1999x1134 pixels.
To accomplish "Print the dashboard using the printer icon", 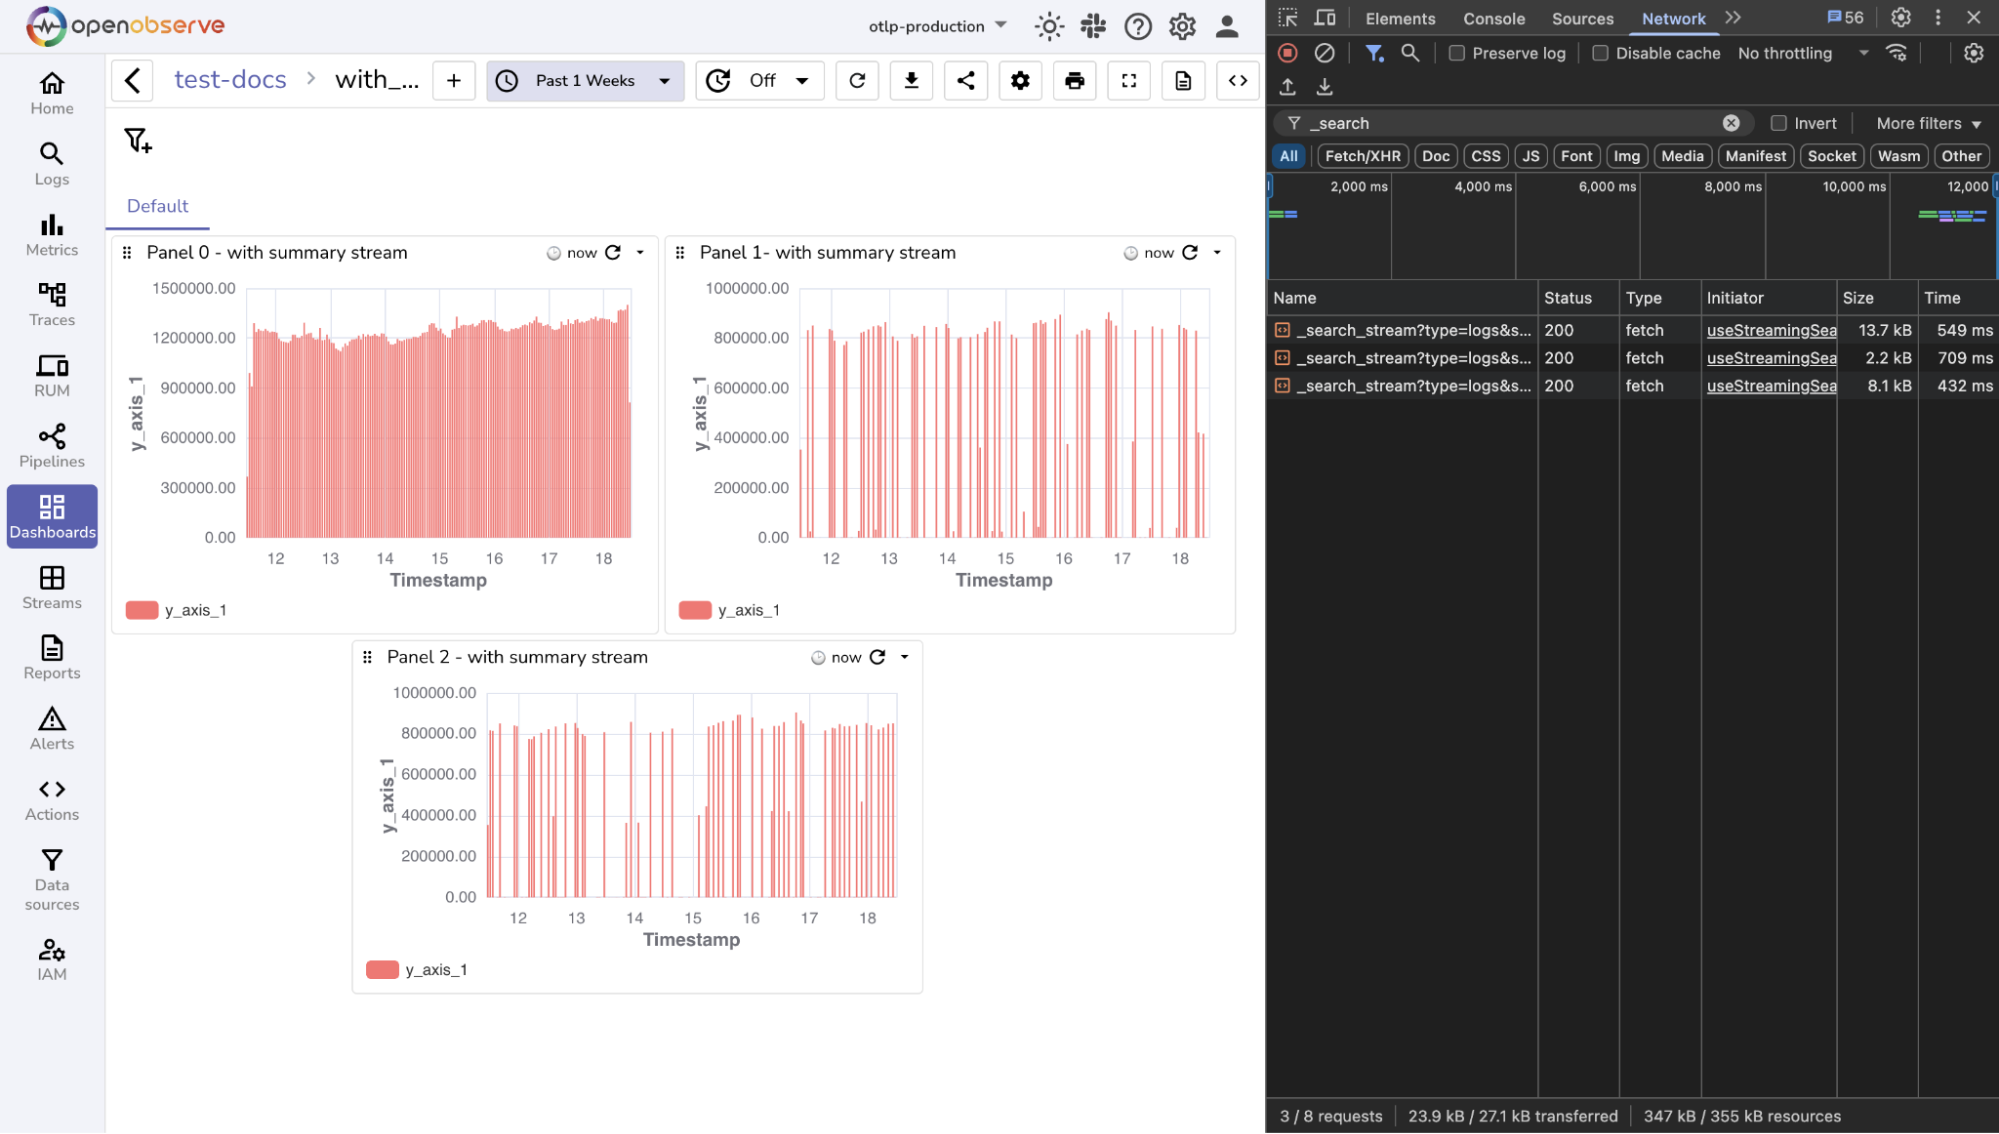I will [x=1074, y=81].
